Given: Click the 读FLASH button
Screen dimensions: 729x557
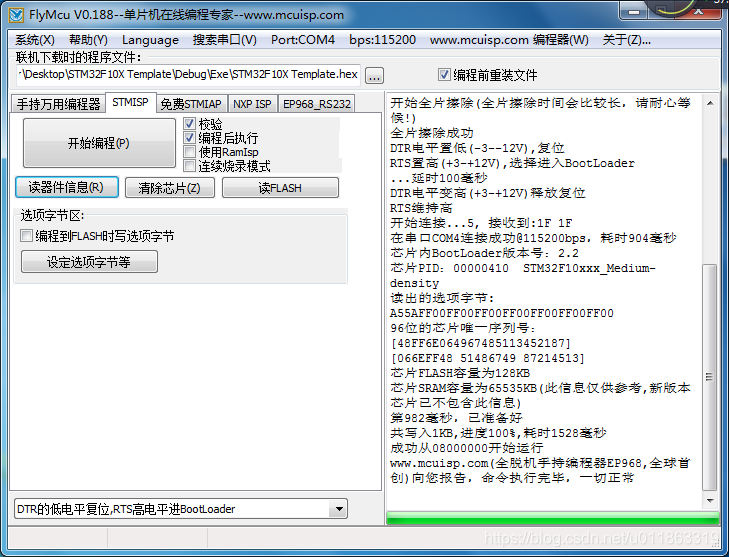Looking at the screenshot, I should tap(280, 188).
